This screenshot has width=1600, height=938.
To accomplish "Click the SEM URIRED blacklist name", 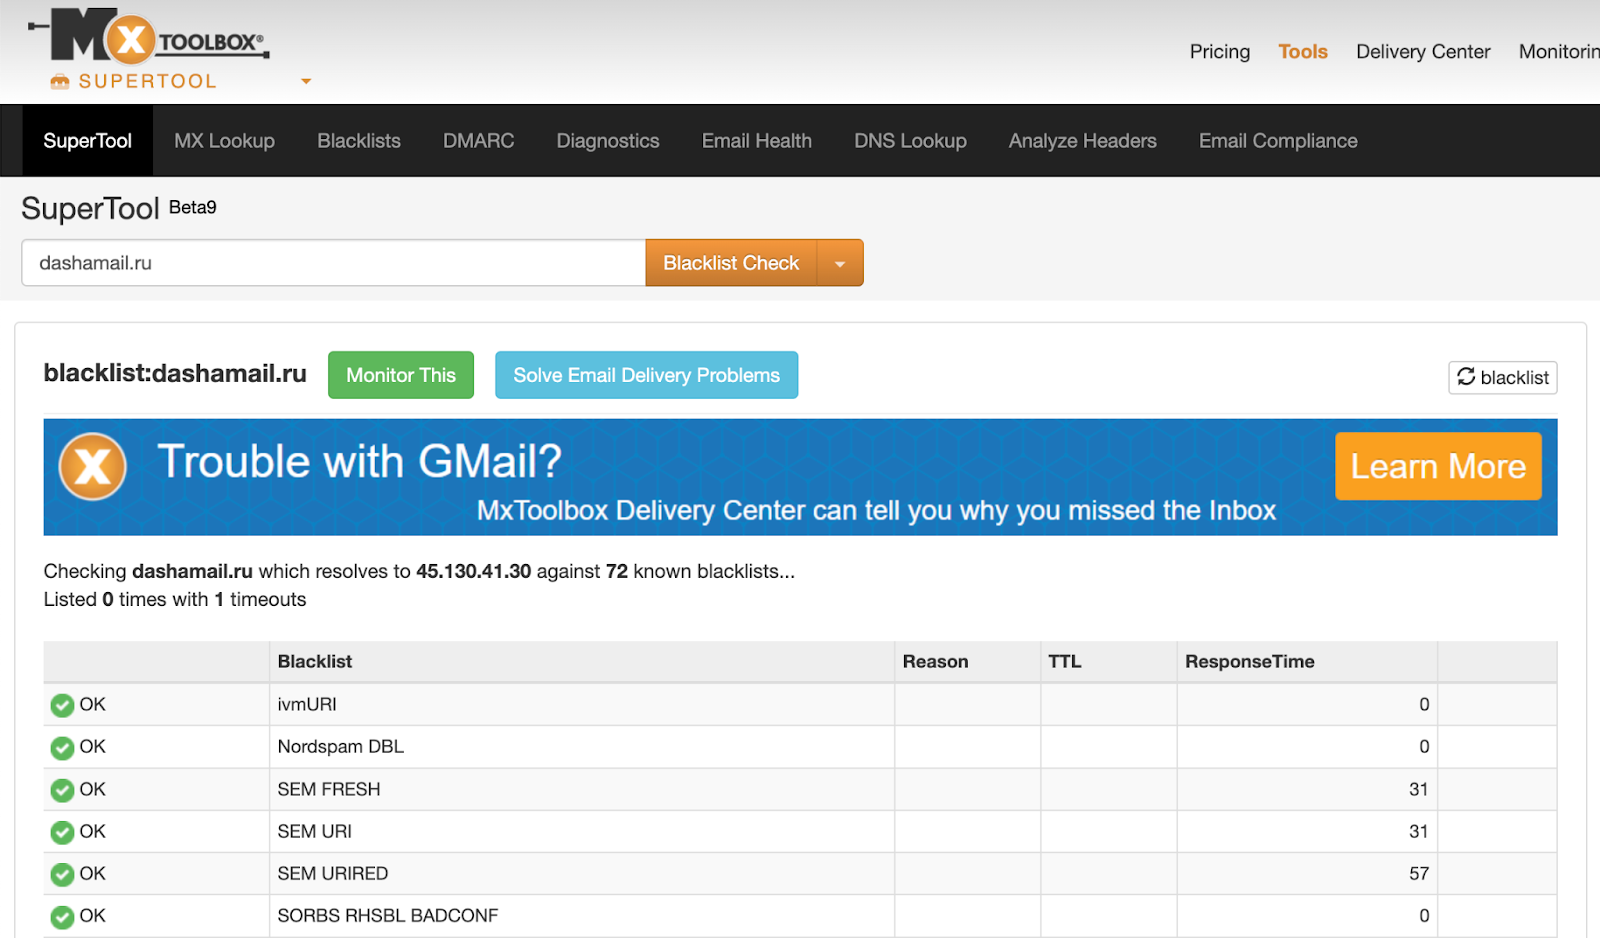I will point(333,873).
